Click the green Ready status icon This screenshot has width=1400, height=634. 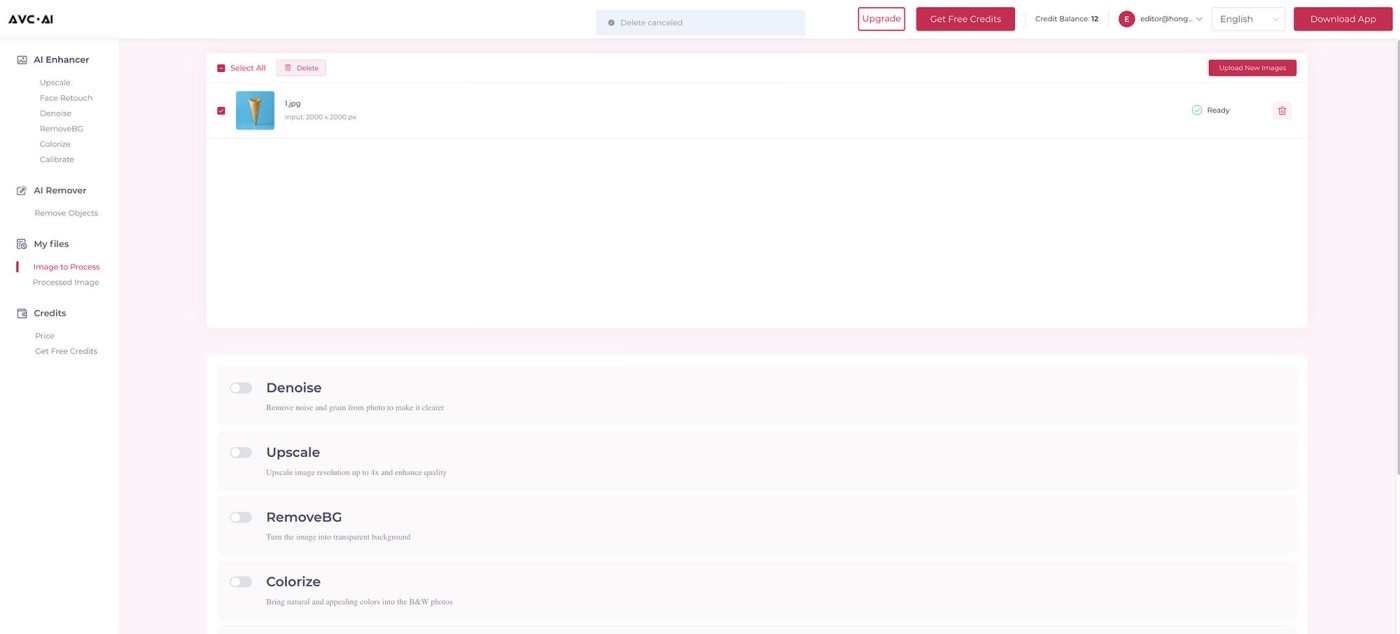1196,110
